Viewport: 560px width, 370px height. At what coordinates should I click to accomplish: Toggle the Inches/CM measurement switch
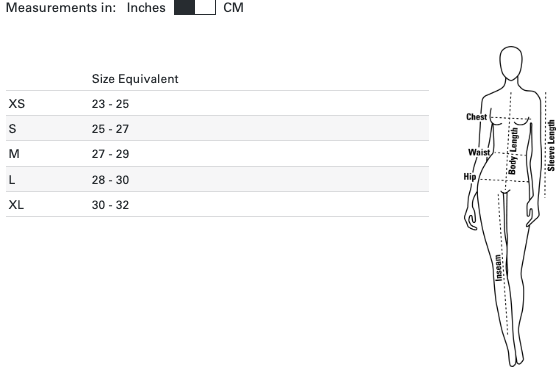[195, 7]
